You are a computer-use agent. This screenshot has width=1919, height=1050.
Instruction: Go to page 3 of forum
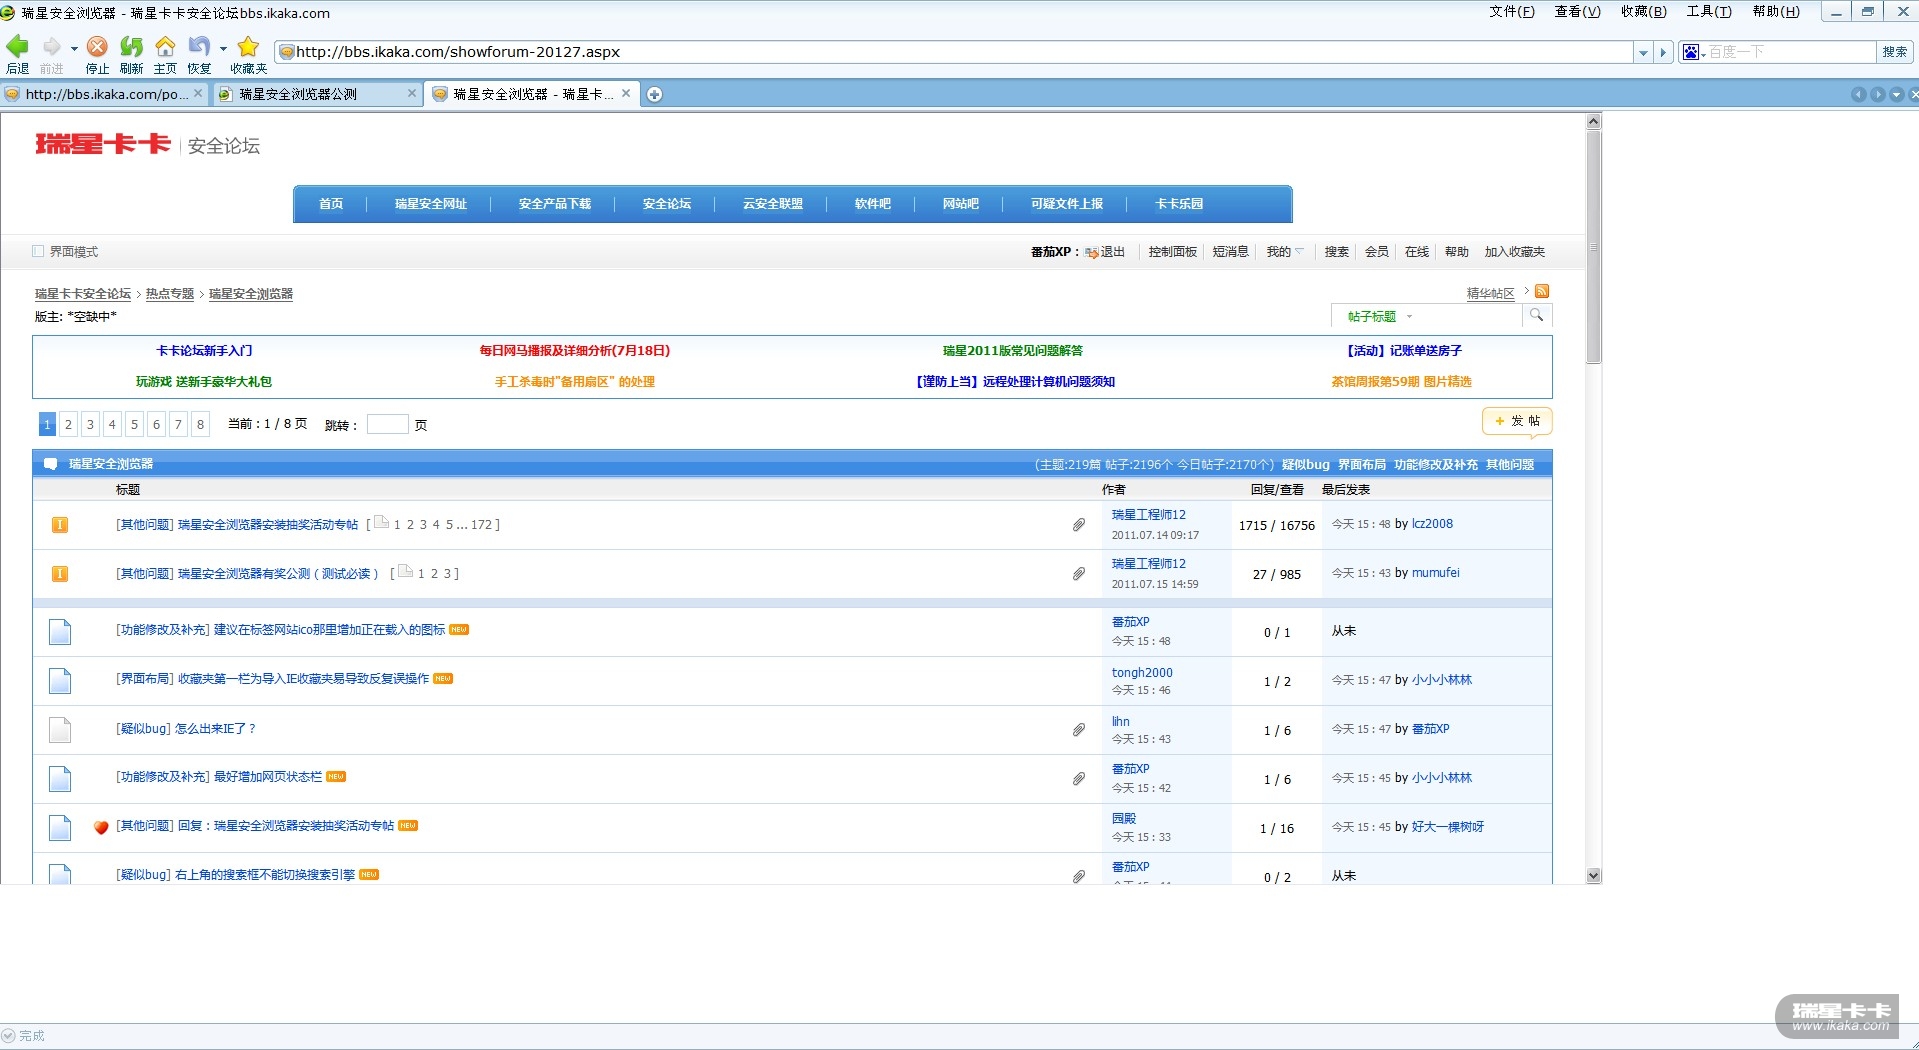[90, 425]
